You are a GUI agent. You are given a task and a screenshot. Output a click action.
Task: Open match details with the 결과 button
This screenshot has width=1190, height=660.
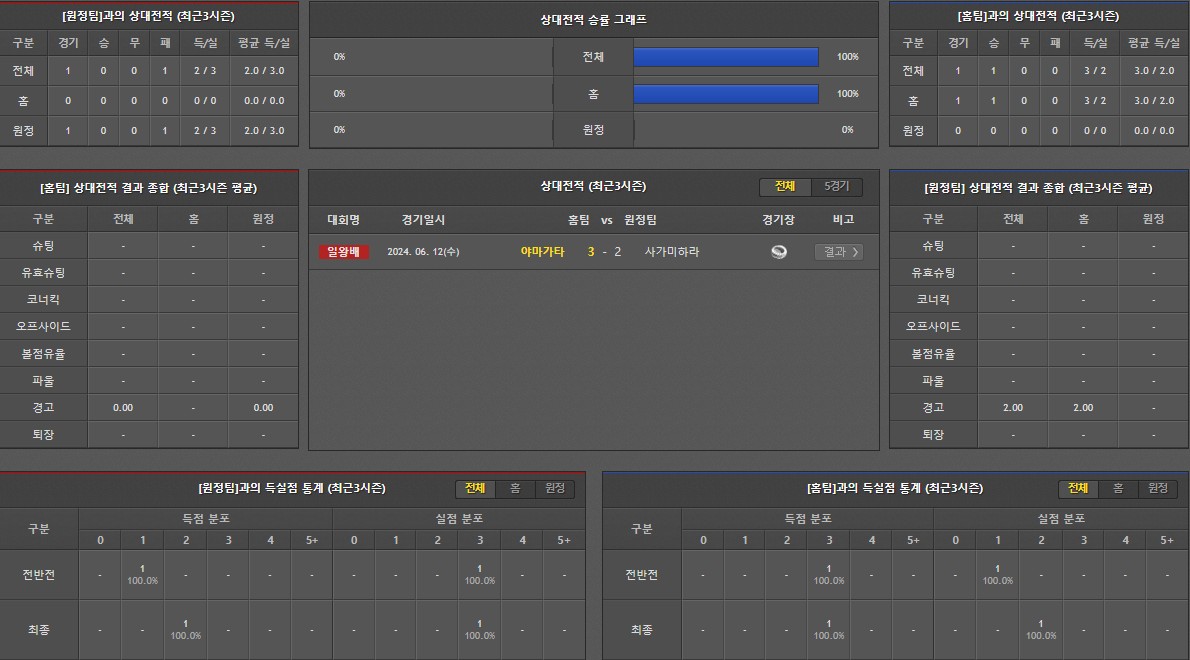click(x=837, y=252)
